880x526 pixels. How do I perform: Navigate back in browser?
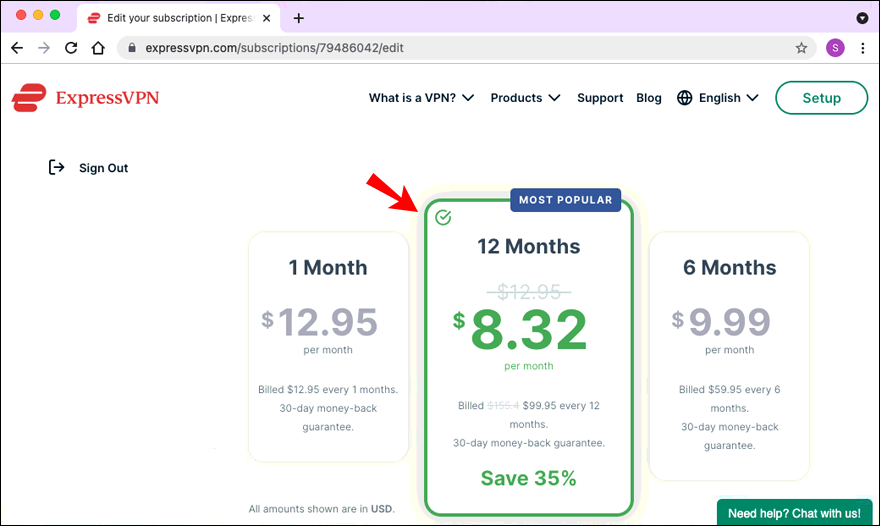click(x=17, y=48)
